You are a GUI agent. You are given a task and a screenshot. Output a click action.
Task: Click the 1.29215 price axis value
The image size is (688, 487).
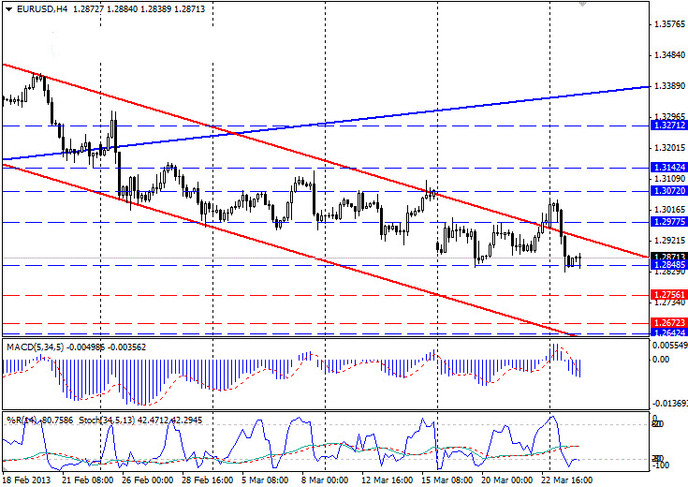pos(669,241)
